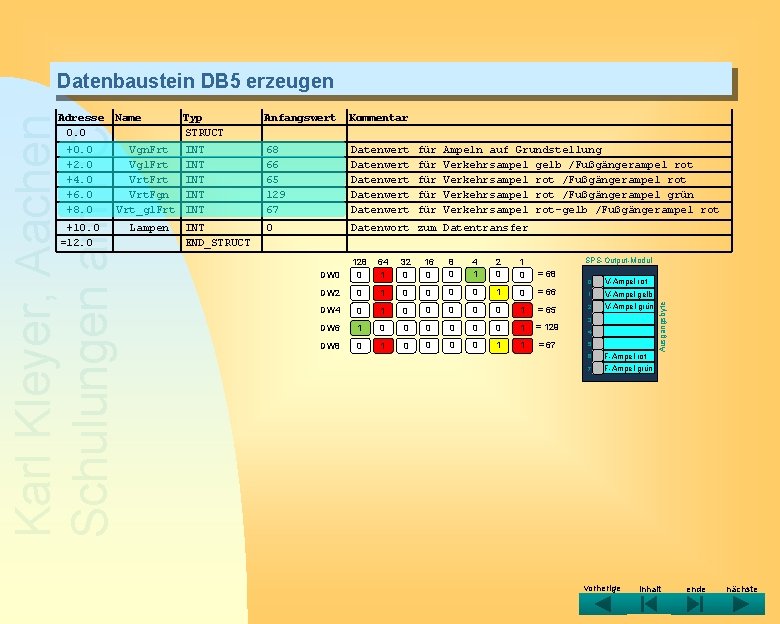
Task: Click the END_STRUCT type cell
Action: [x=221, y=242]
